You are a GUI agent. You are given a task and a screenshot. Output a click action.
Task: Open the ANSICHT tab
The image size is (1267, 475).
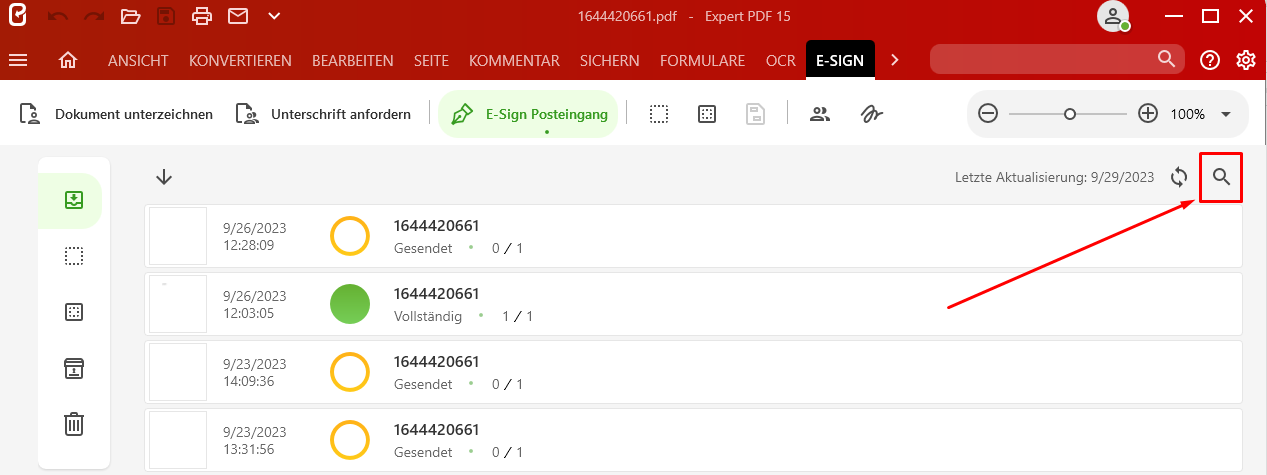tap(138, 60)
